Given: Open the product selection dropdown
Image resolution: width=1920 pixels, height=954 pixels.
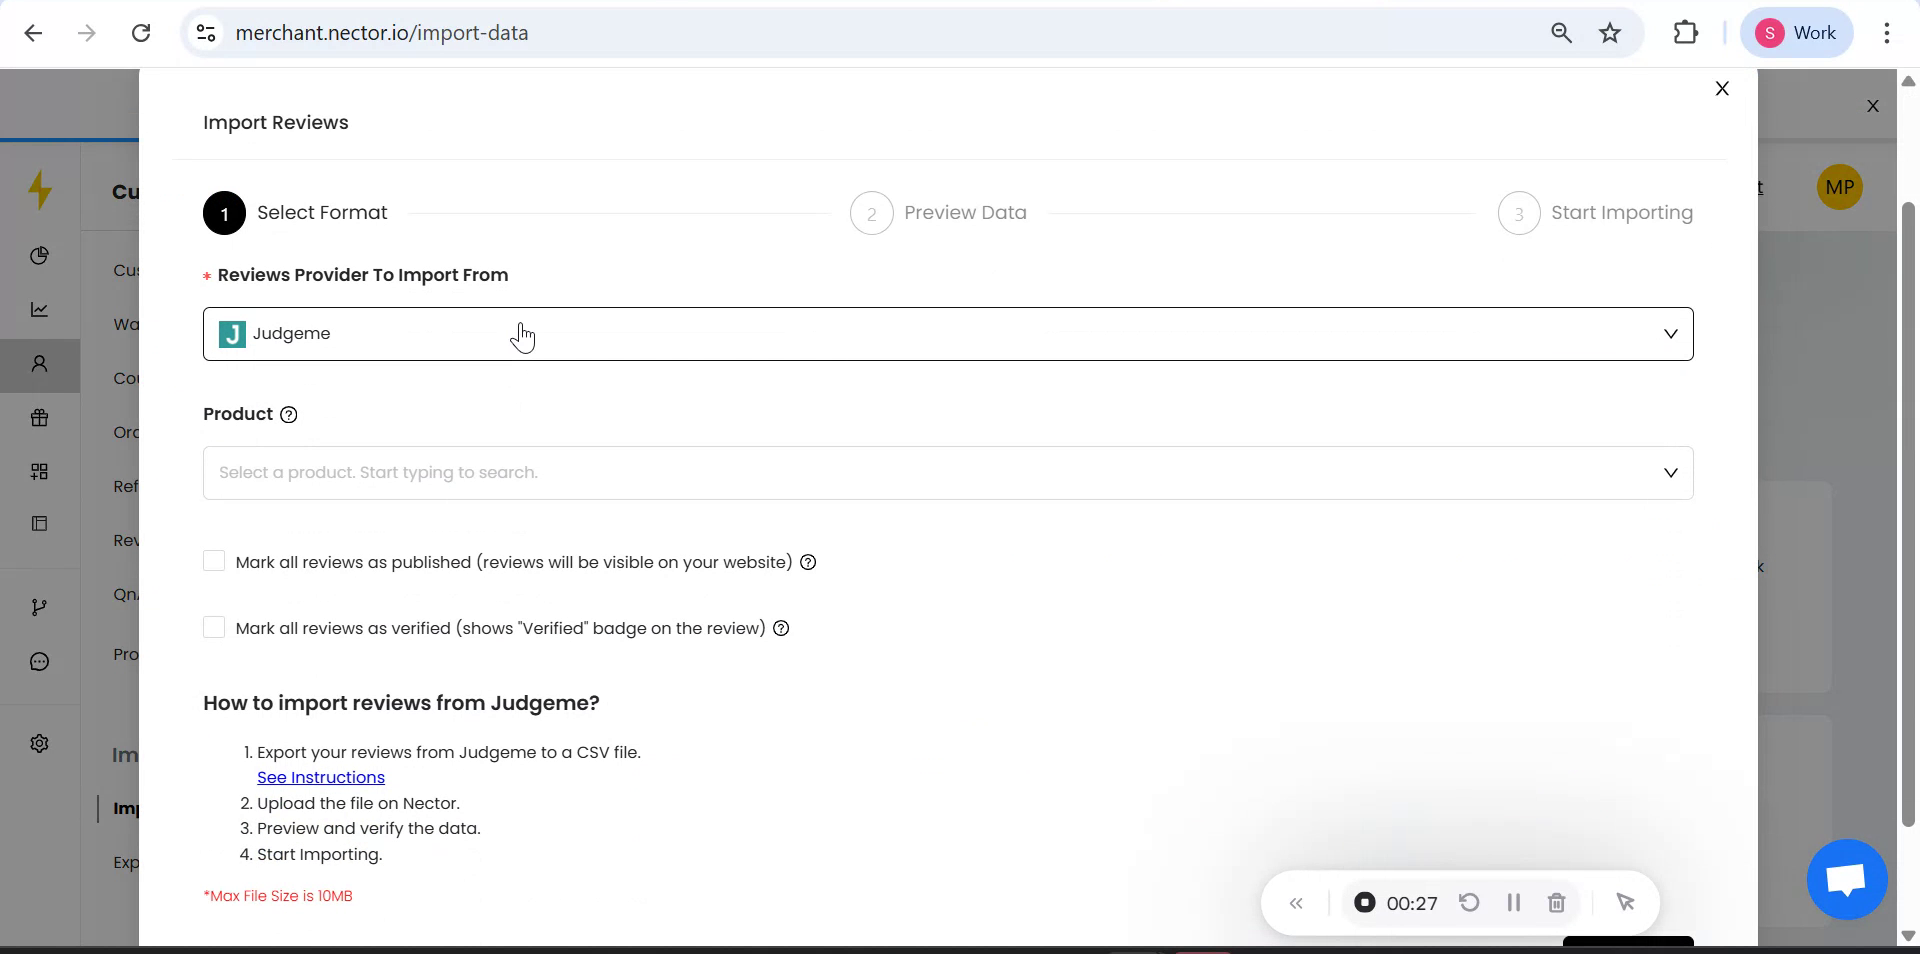Looking at the screenshot, I should (1670, 473).
